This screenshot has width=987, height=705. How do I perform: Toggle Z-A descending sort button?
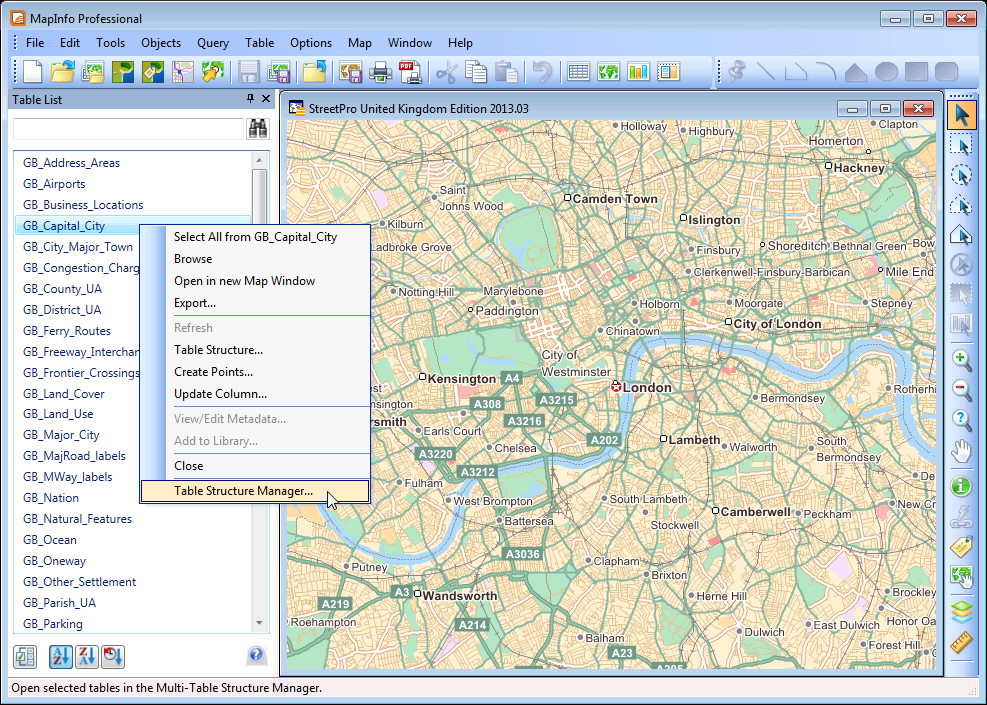click(87, 657)
